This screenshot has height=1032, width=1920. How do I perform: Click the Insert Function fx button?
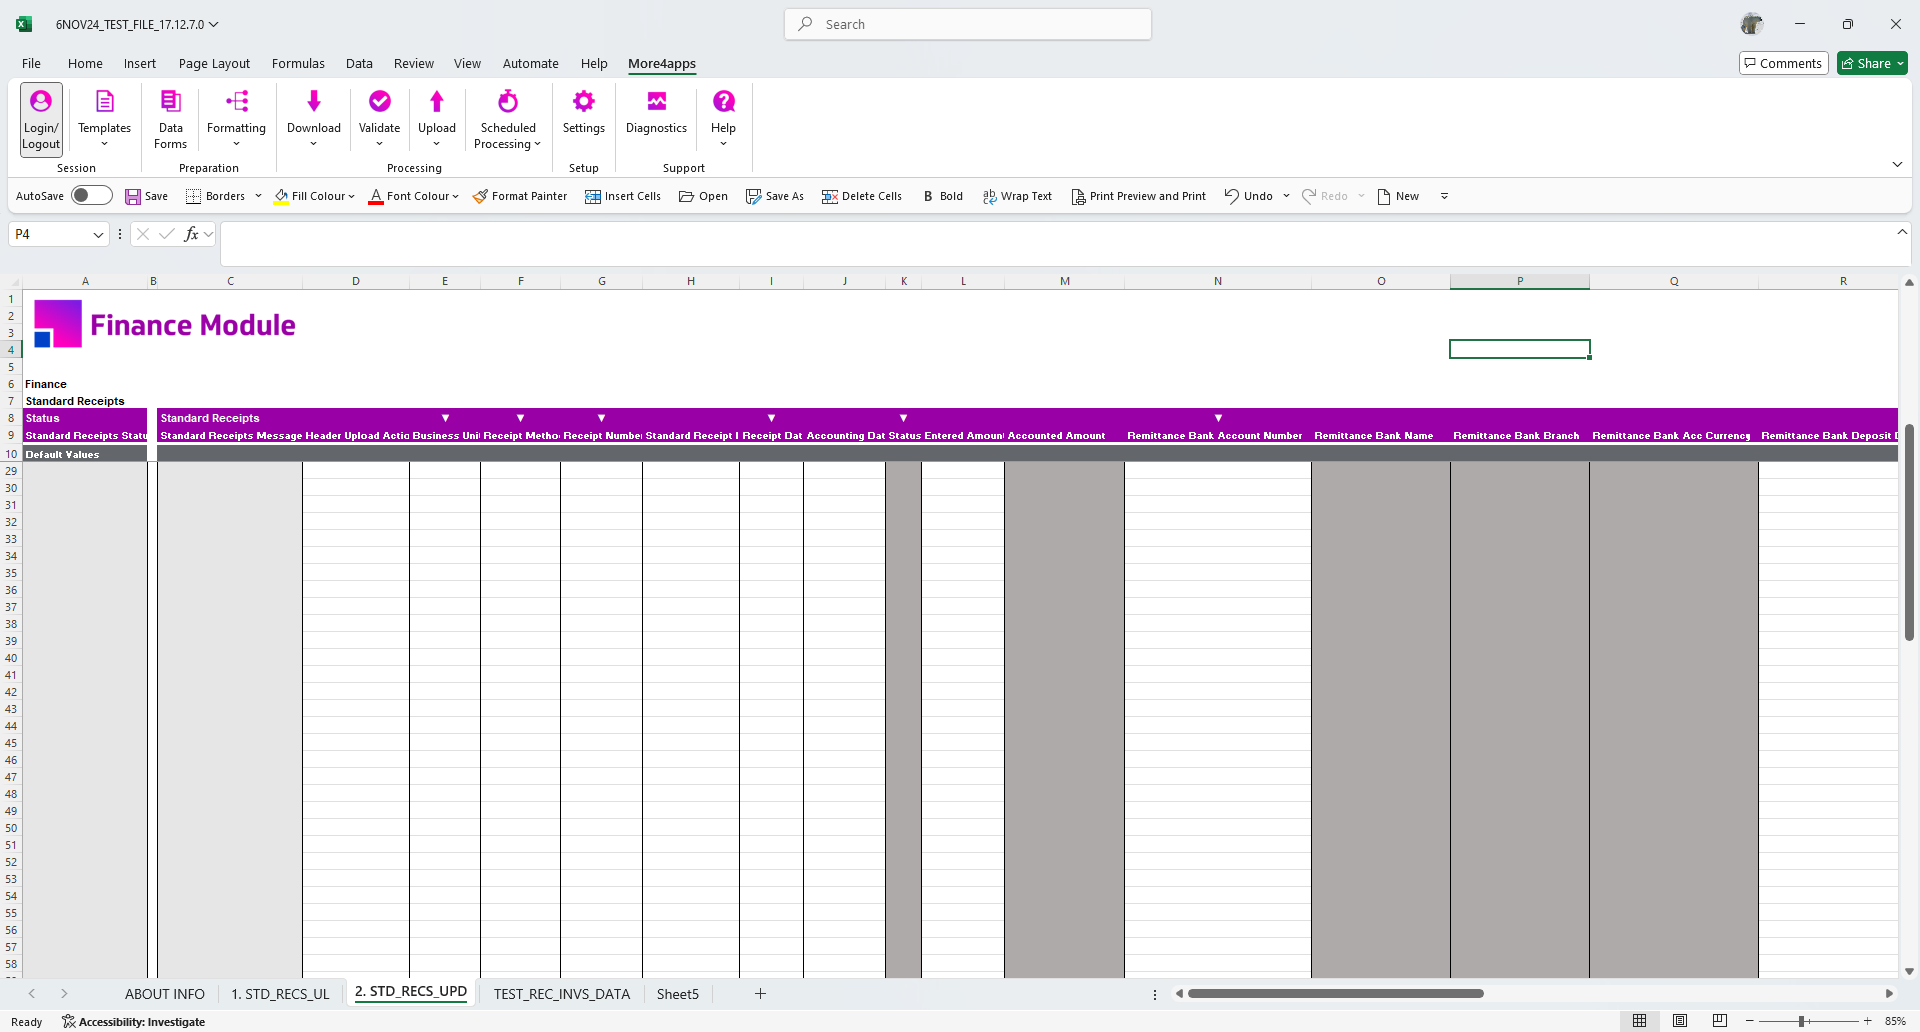point(191,235)
